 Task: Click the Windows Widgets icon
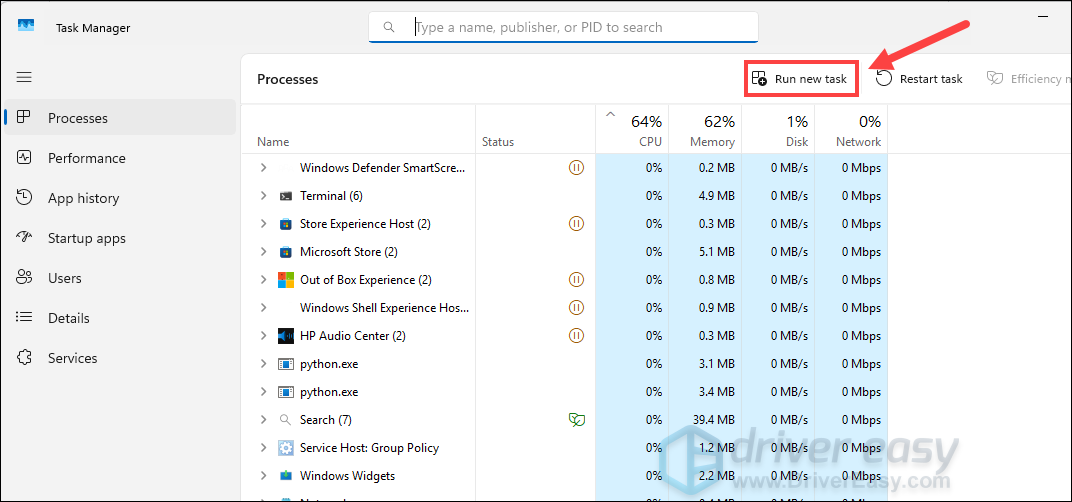pyautogui.click(x=286, y=476)
